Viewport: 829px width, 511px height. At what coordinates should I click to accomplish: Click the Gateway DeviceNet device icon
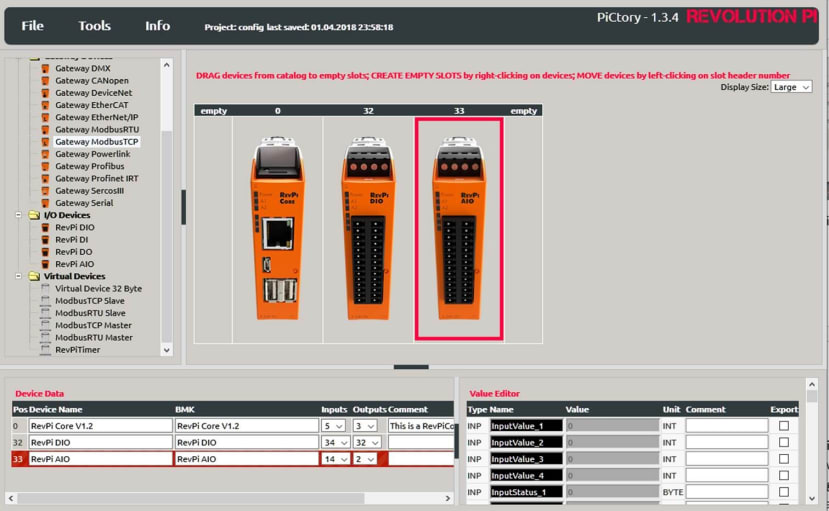click(x=45, y=92)
